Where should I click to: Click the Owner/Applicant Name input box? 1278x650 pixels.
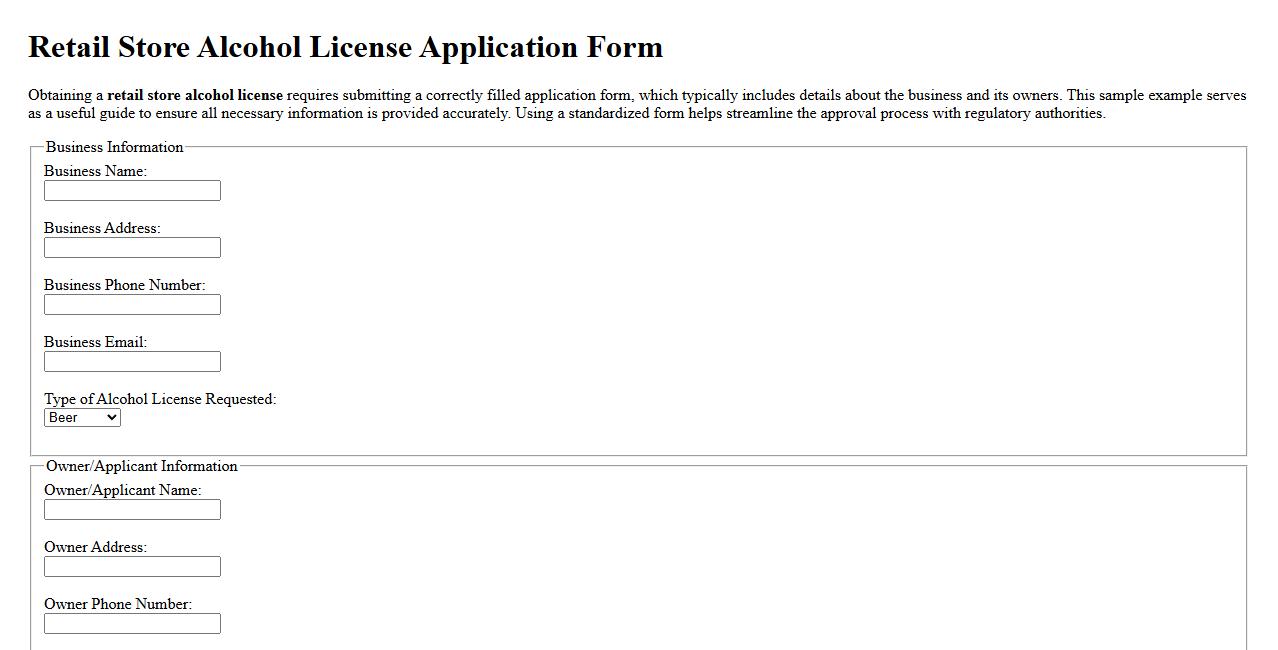click(x=132, y=509)
